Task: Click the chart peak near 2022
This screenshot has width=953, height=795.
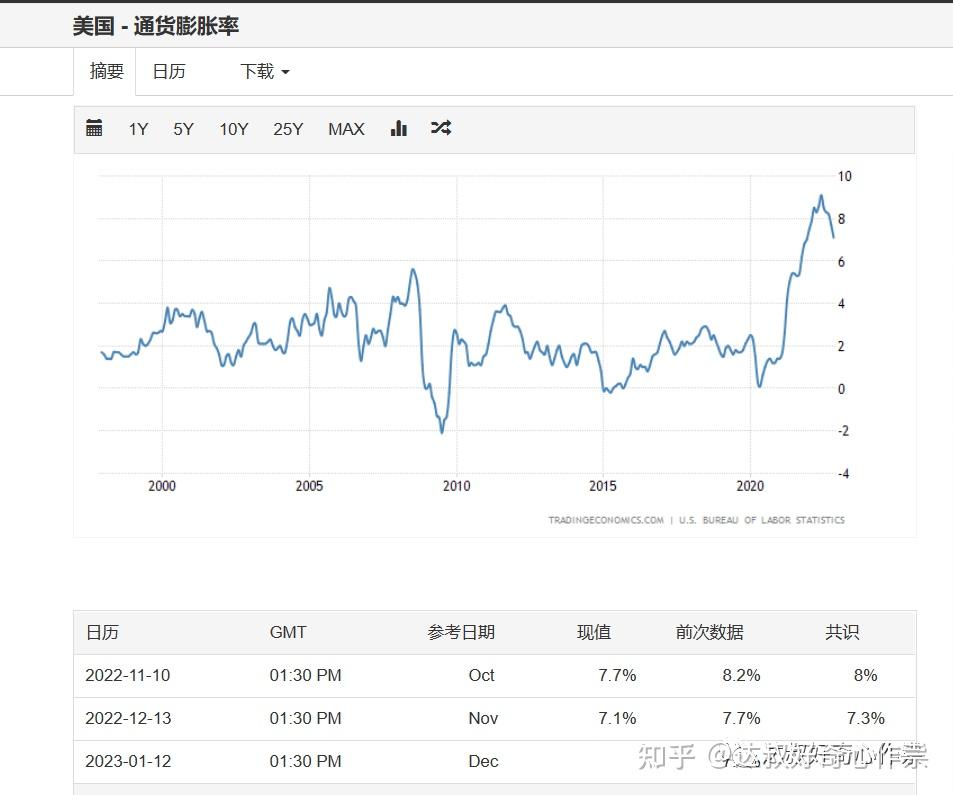Action: click(821, 196)
